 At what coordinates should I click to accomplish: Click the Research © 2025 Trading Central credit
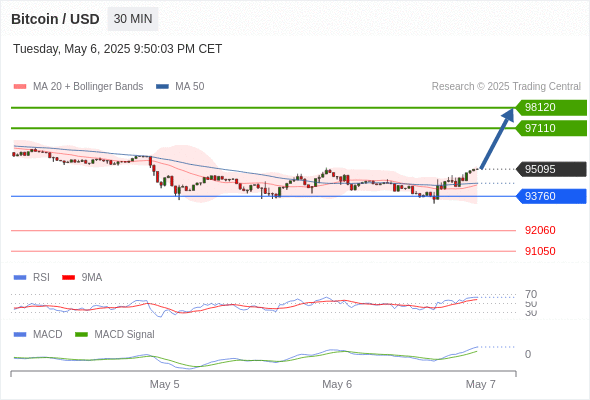coord(506,87)
